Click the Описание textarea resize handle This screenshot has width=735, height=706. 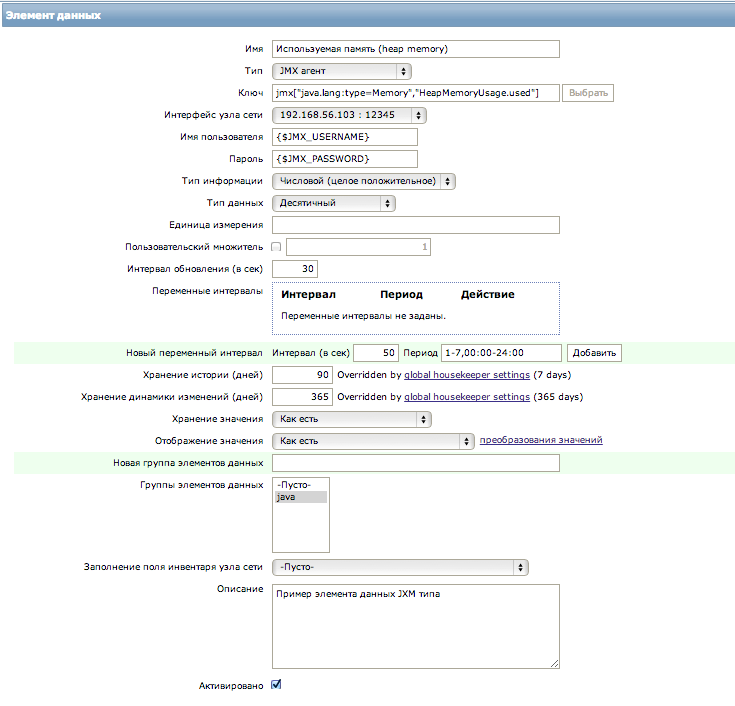(x=555, y=663)
